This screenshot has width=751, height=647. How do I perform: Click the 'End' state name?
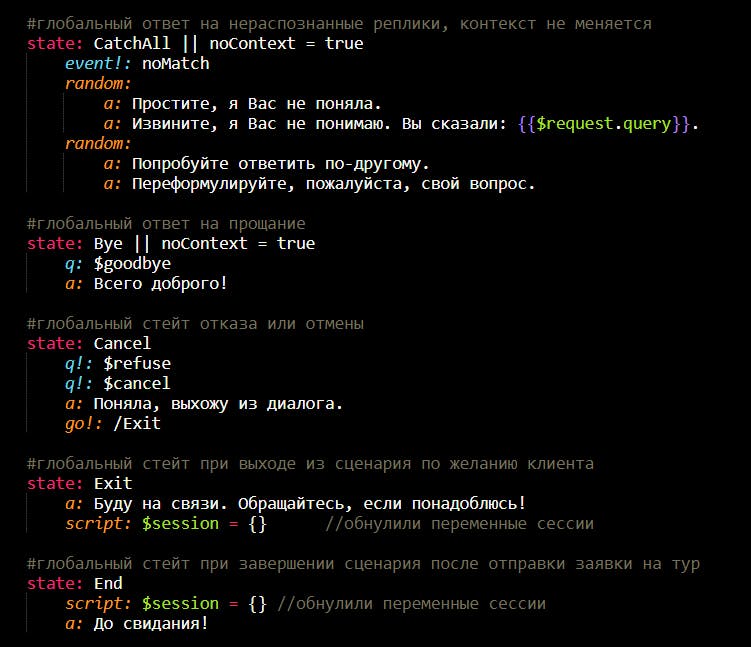tap(108, 584)
